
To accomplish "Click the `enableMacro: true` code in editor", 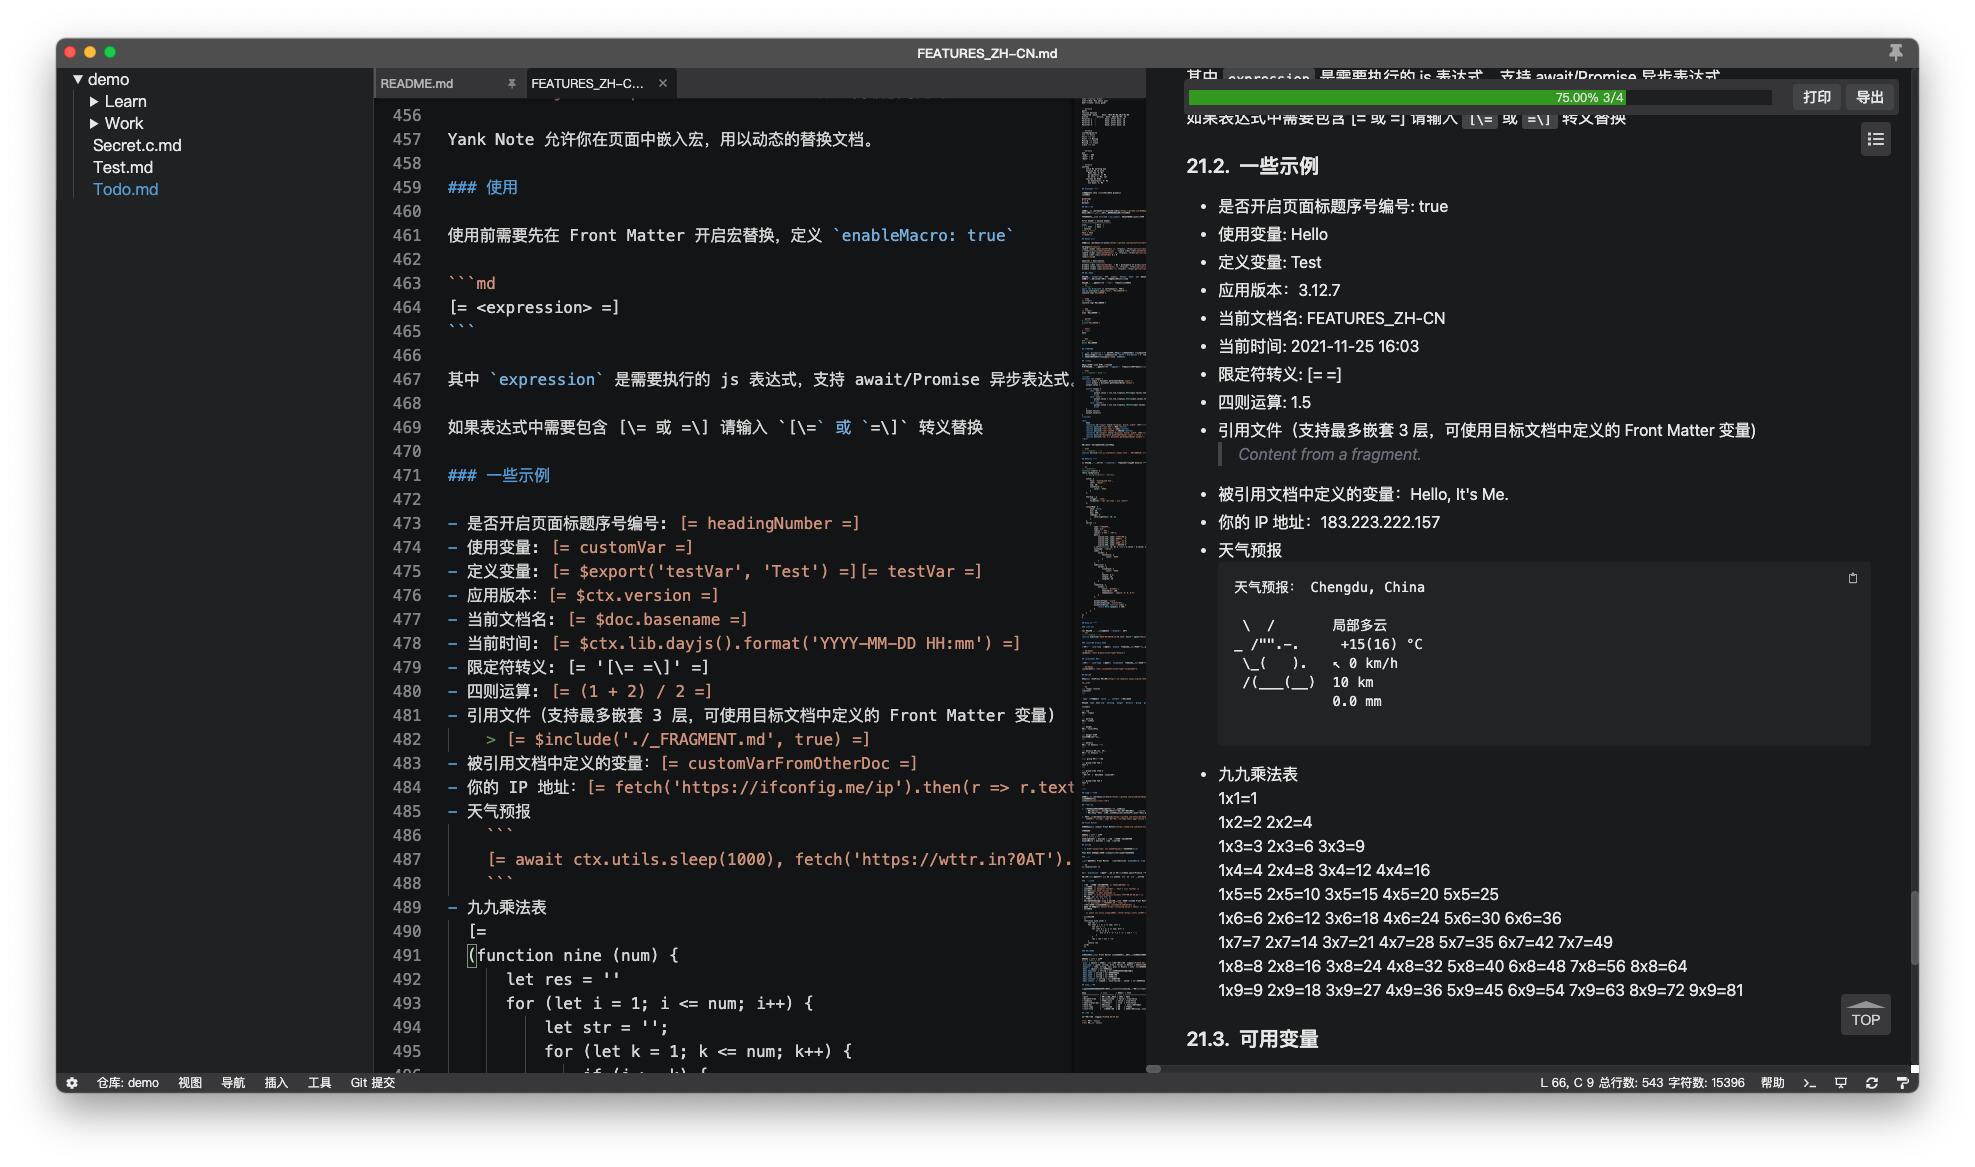I will 923,235.
